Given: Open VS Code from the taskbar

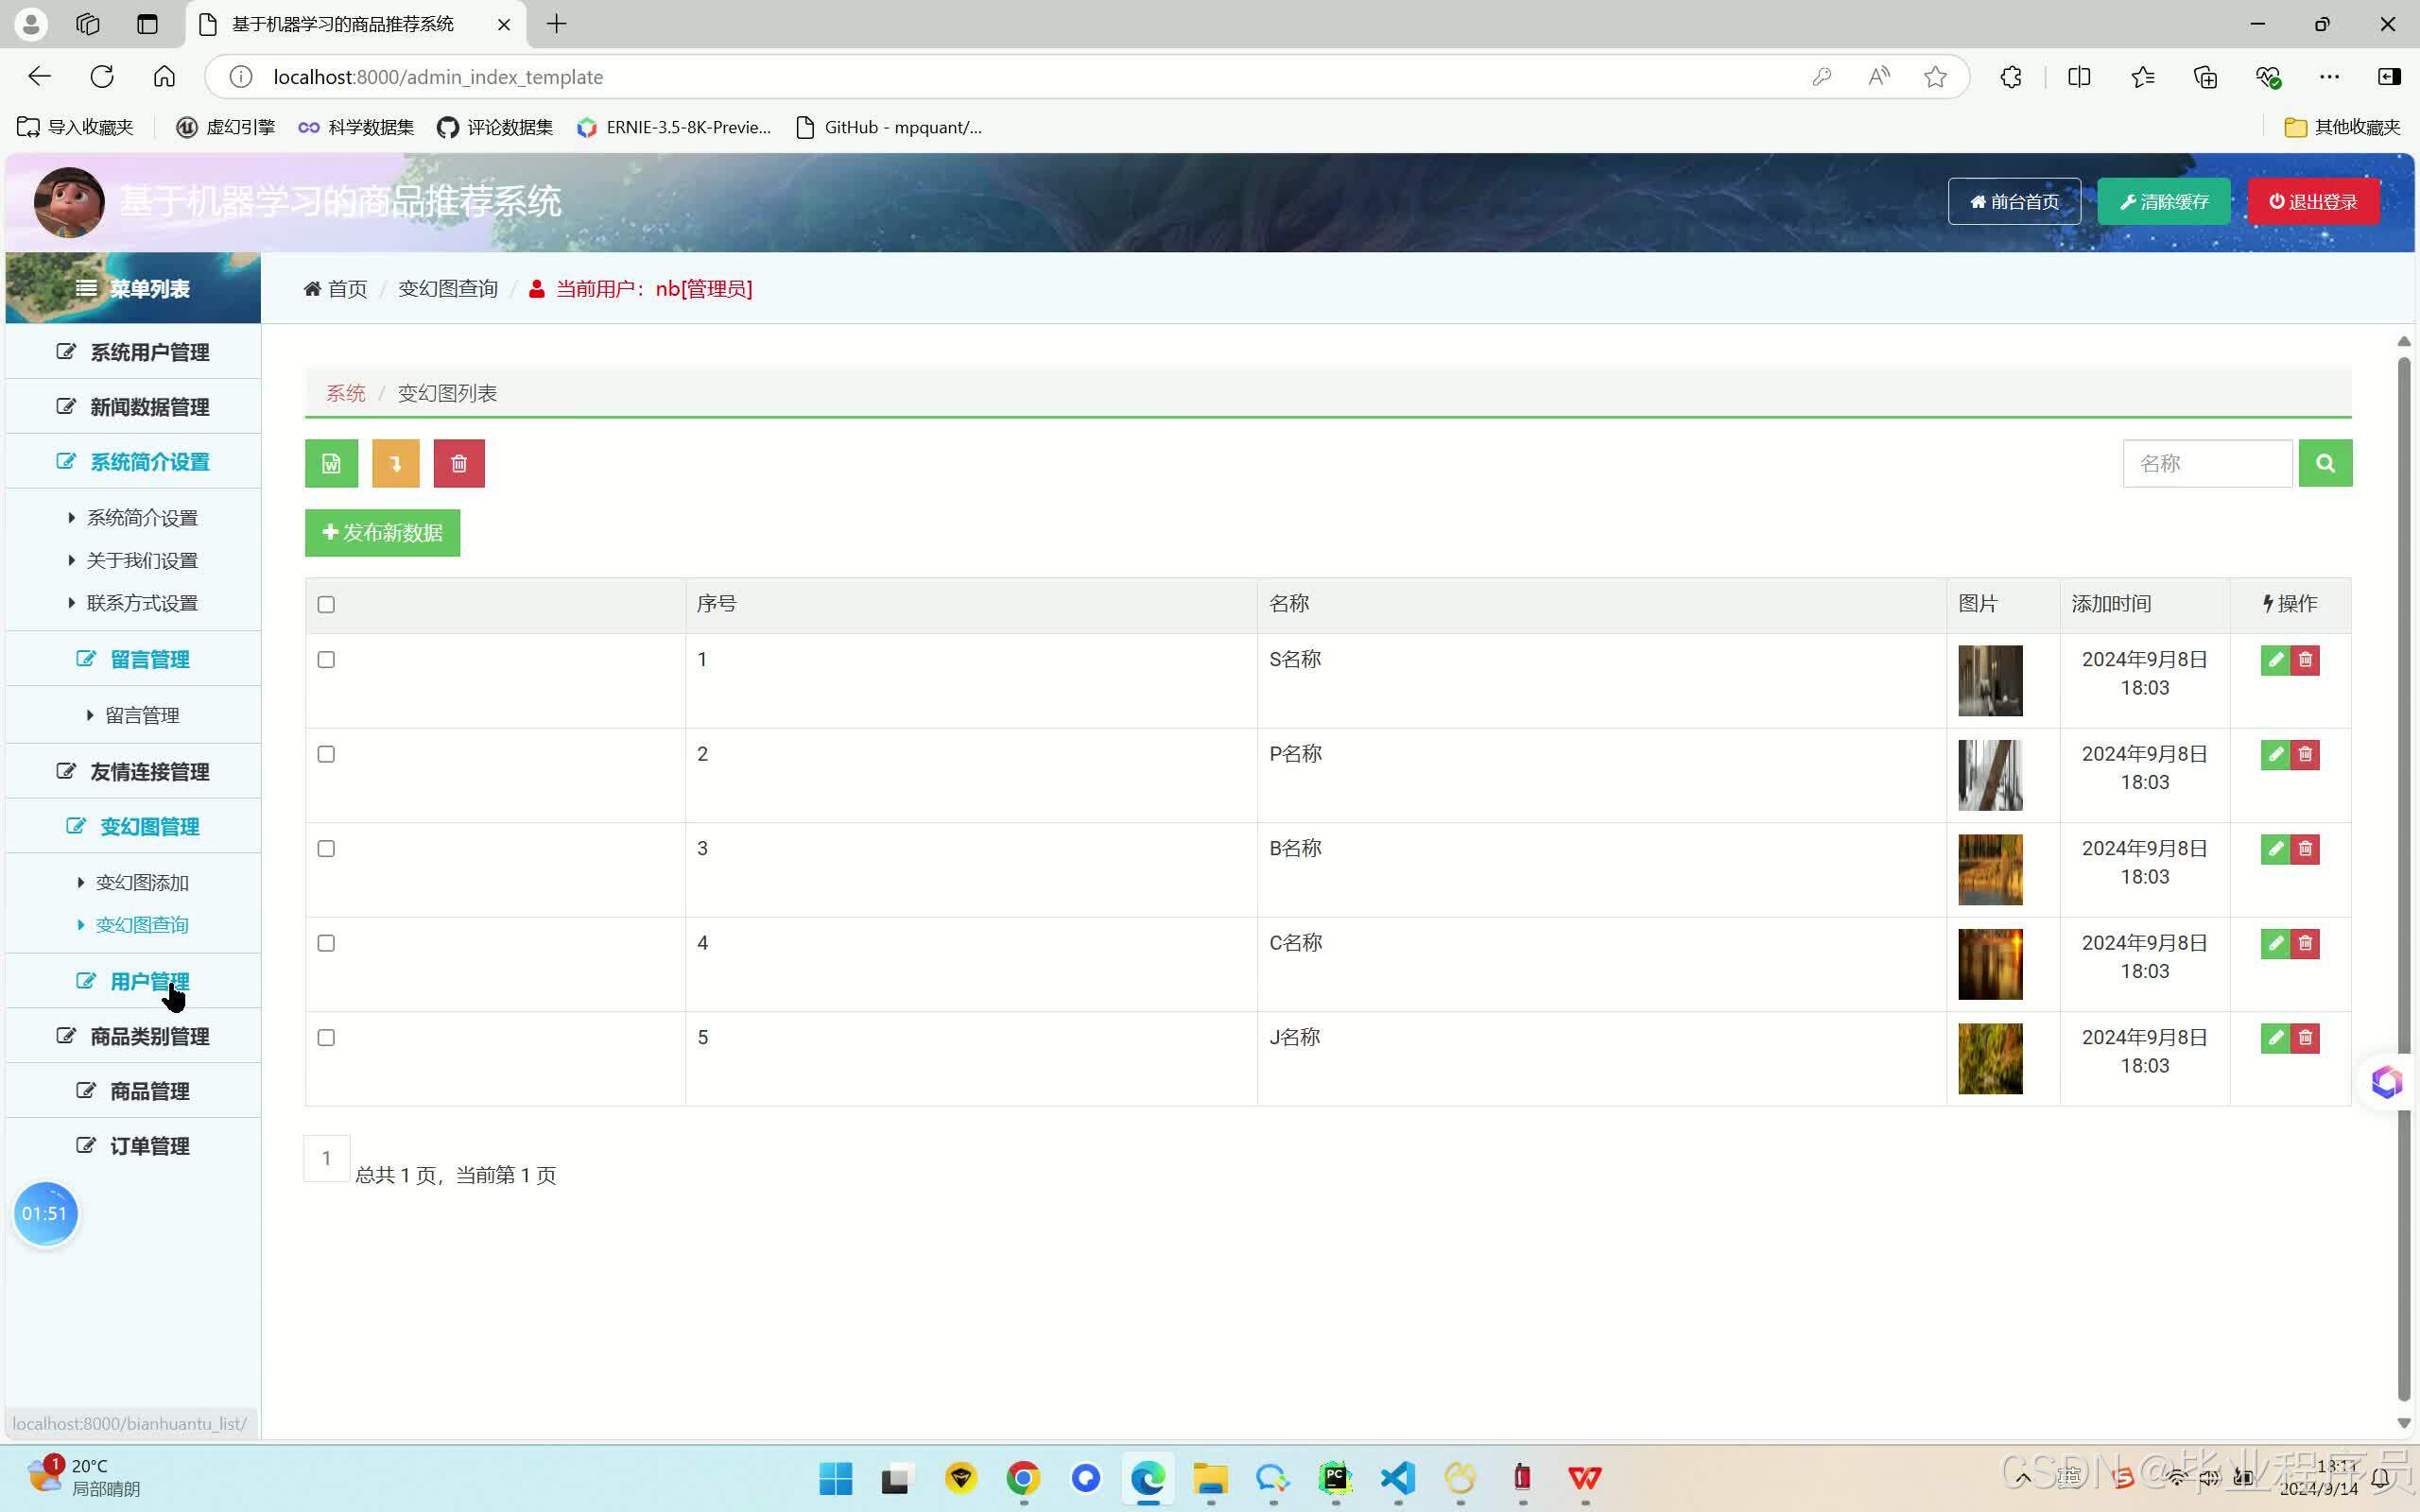Looking at the screenshot, I should (x=1398, y=1478).
